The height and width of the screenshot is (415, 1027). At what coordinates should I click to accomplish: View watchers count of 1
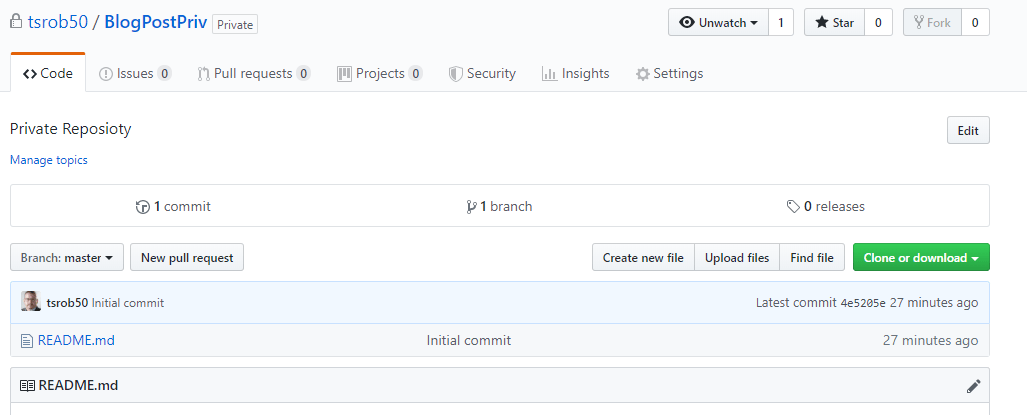[781, 22]
